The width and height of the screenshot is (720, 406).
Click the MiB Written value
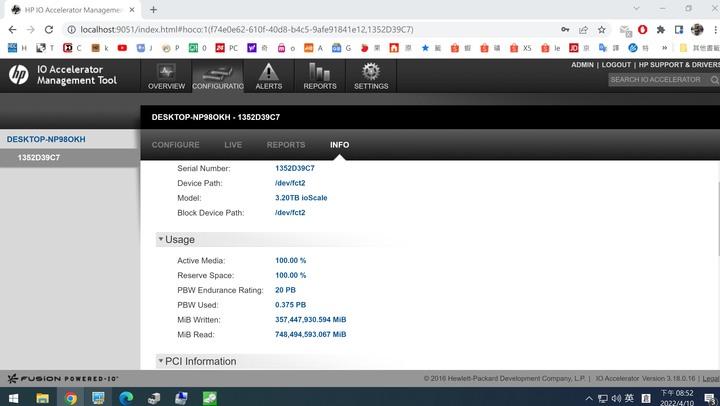tap(310, 320)
